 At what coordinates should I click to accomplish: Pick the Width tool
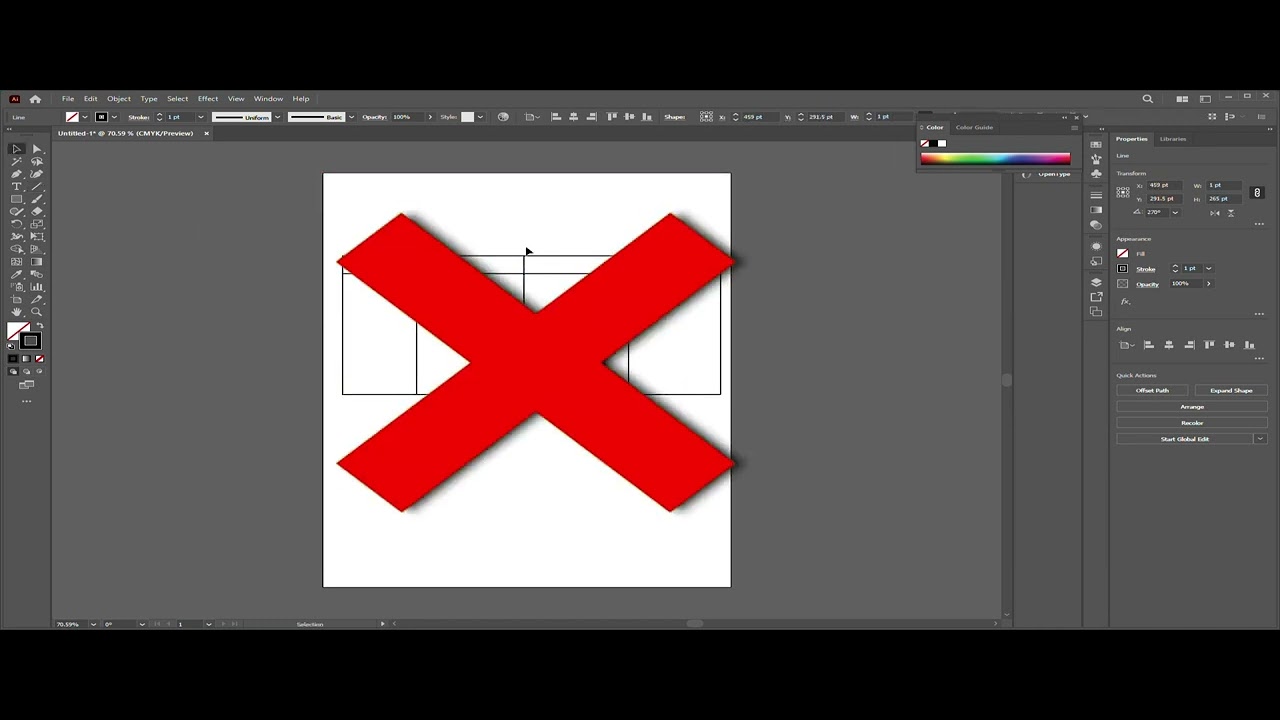pos(16,236)
